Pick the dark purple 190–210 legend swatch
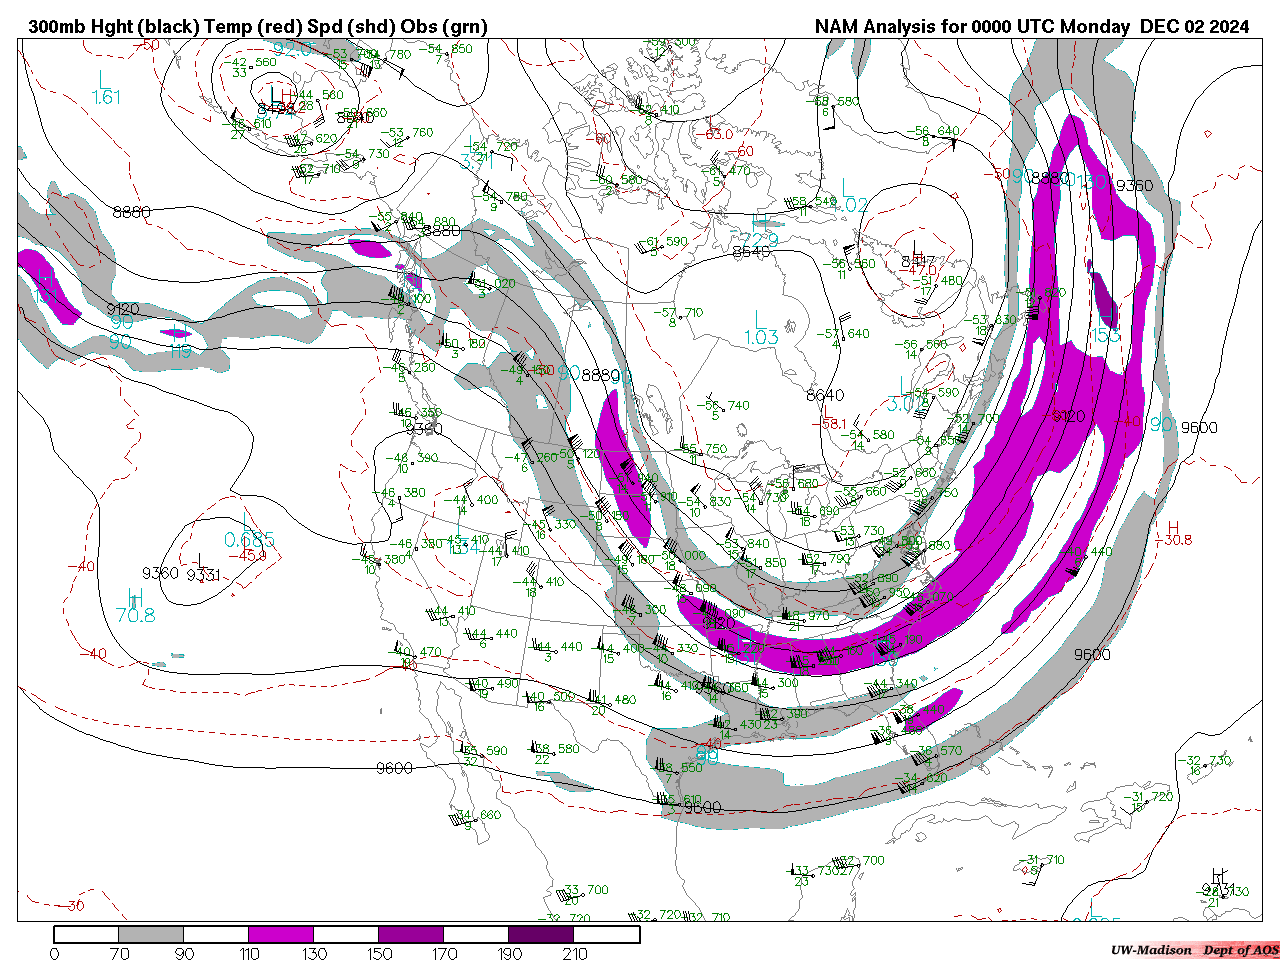Image resolution: width=1280 pixels, height=960 pixels. pos(541,935)
